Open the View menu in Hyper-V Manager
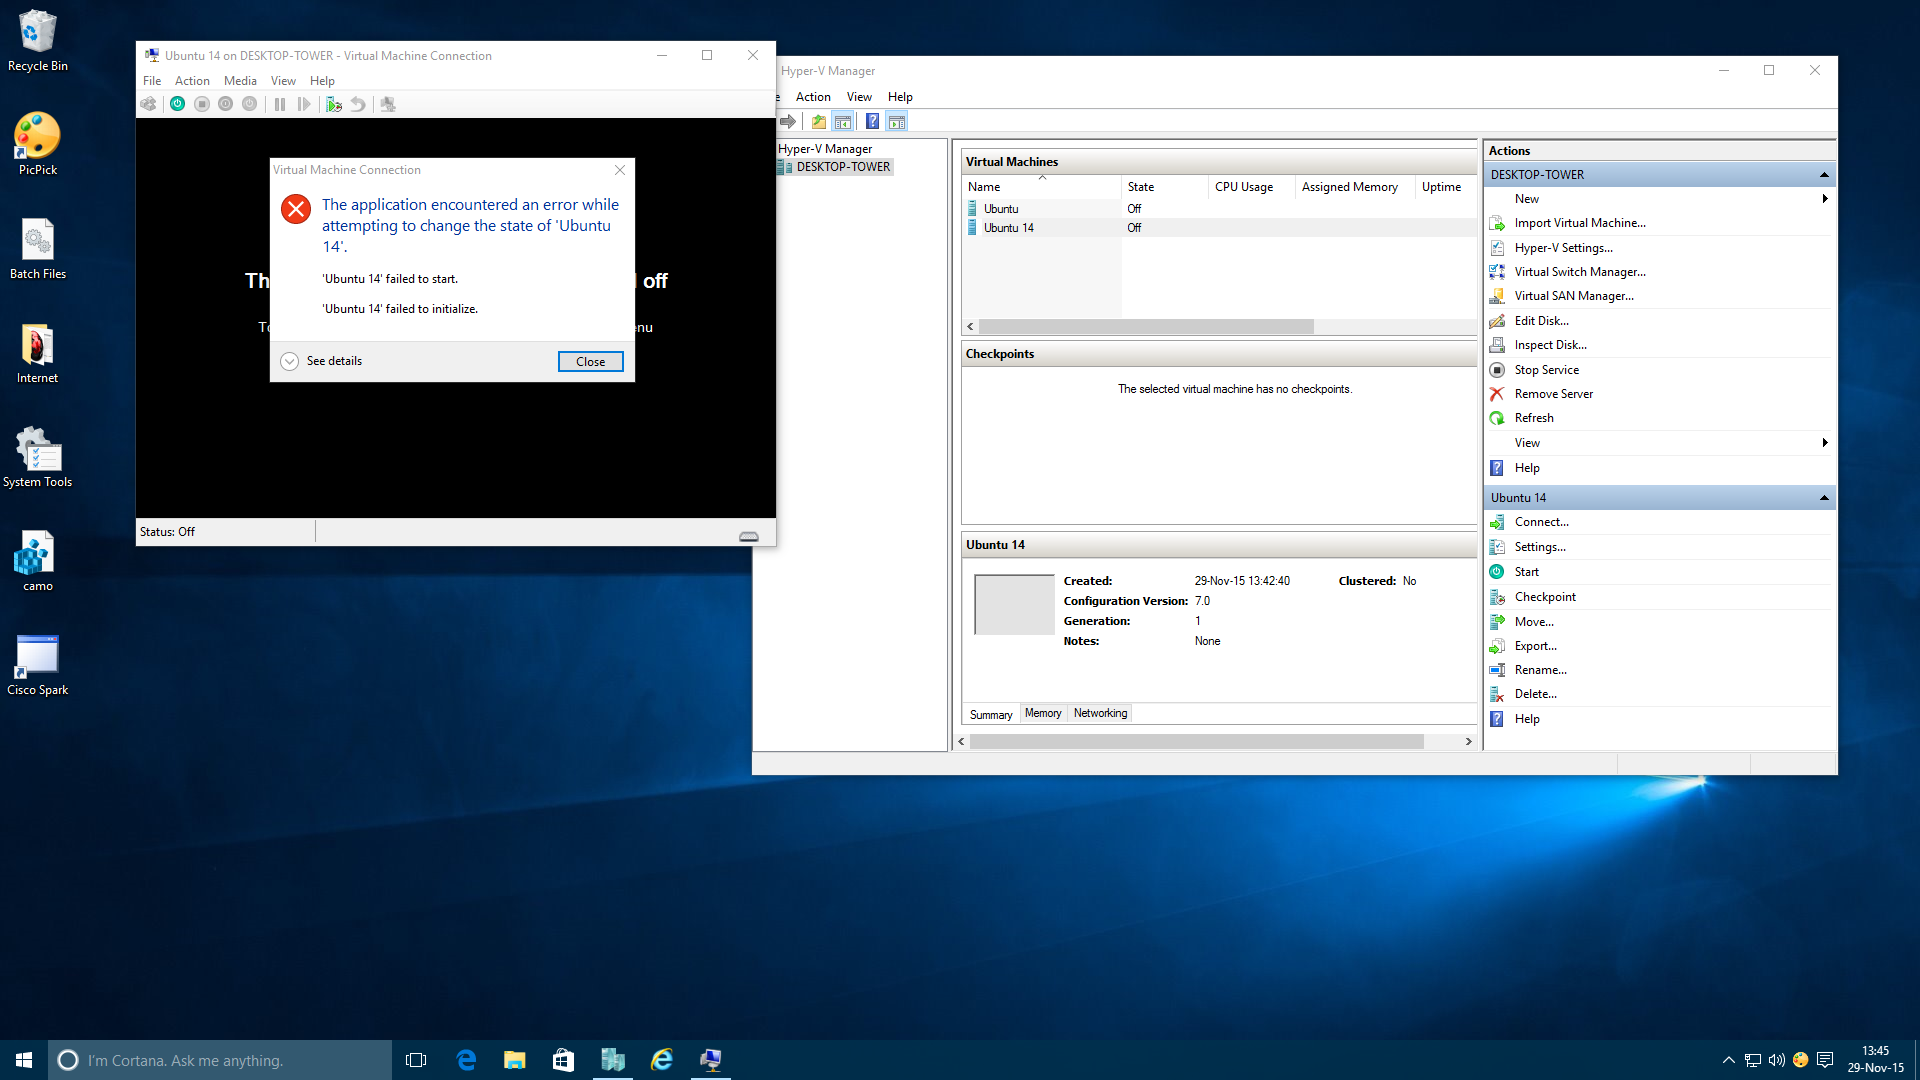Viewport: 1920px width, 1080px height. pos(859,97)
